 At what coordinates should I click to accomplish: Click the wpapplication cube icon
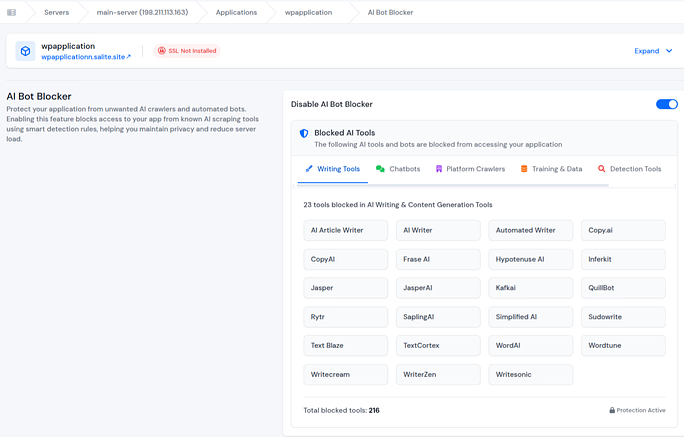tap(25, 51)
